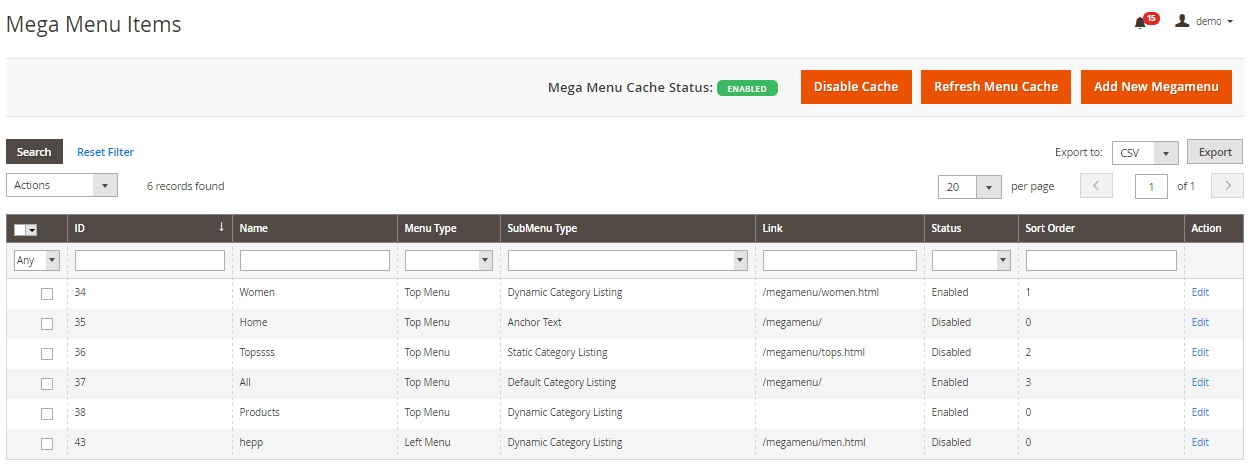Image resolution: width=1253 pixels, height=469 pixels.
Task: Click the Name filter input field
Action: (x=315, y=260)
